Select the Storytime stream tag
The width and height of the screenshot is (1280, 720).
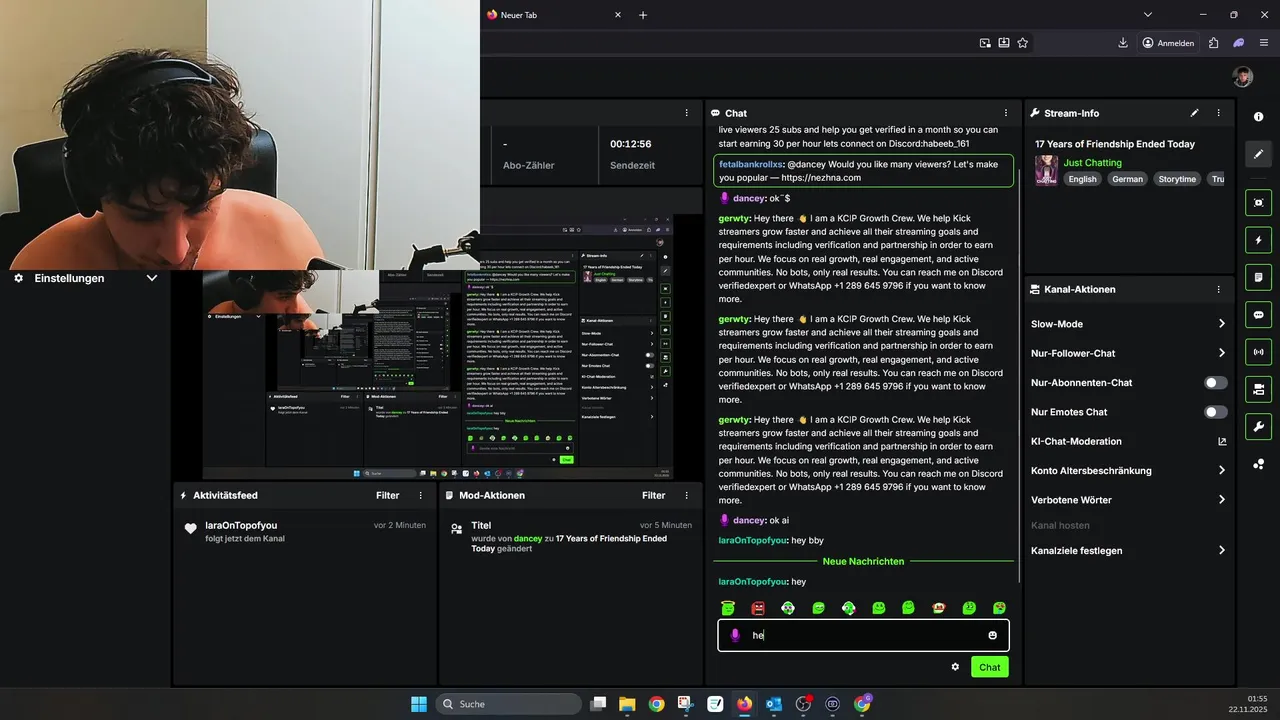coord(1177,179)
